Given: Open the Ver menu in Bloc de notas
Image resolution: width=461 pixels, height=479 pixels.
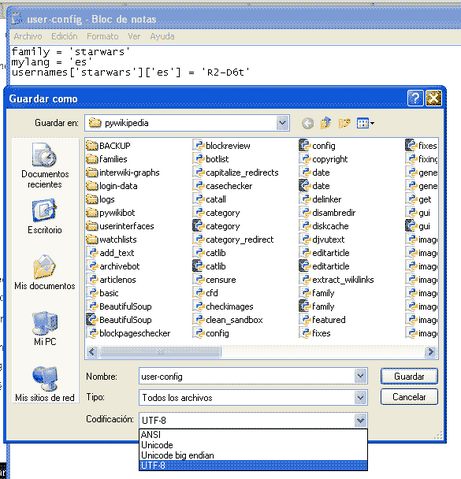Looking at the screenshot, I should (x=134, y=36).
